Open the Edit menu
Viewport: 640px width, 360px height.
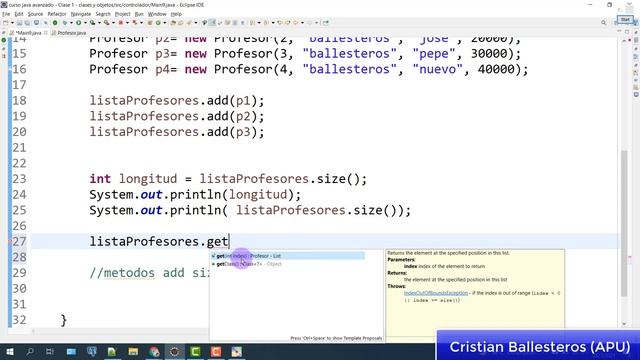[19, 14]
